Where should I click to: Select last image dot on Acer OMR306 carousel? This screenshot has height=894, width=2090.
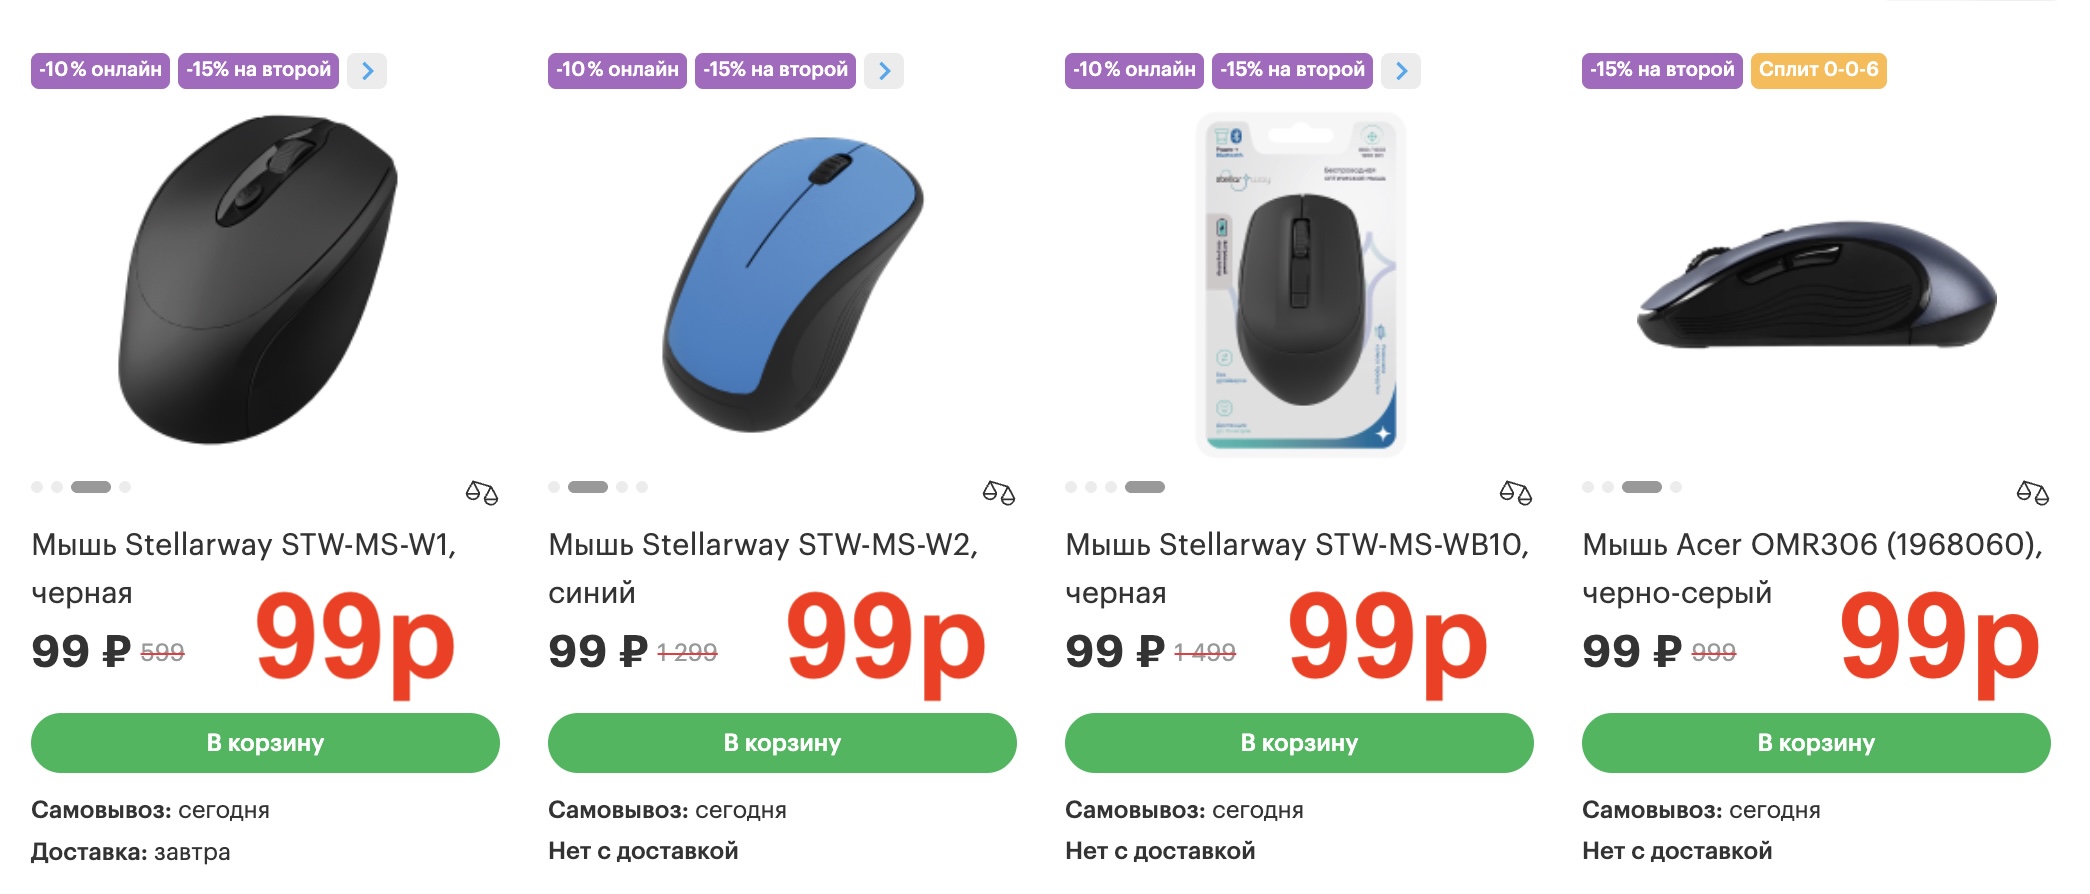[1676, 487]
